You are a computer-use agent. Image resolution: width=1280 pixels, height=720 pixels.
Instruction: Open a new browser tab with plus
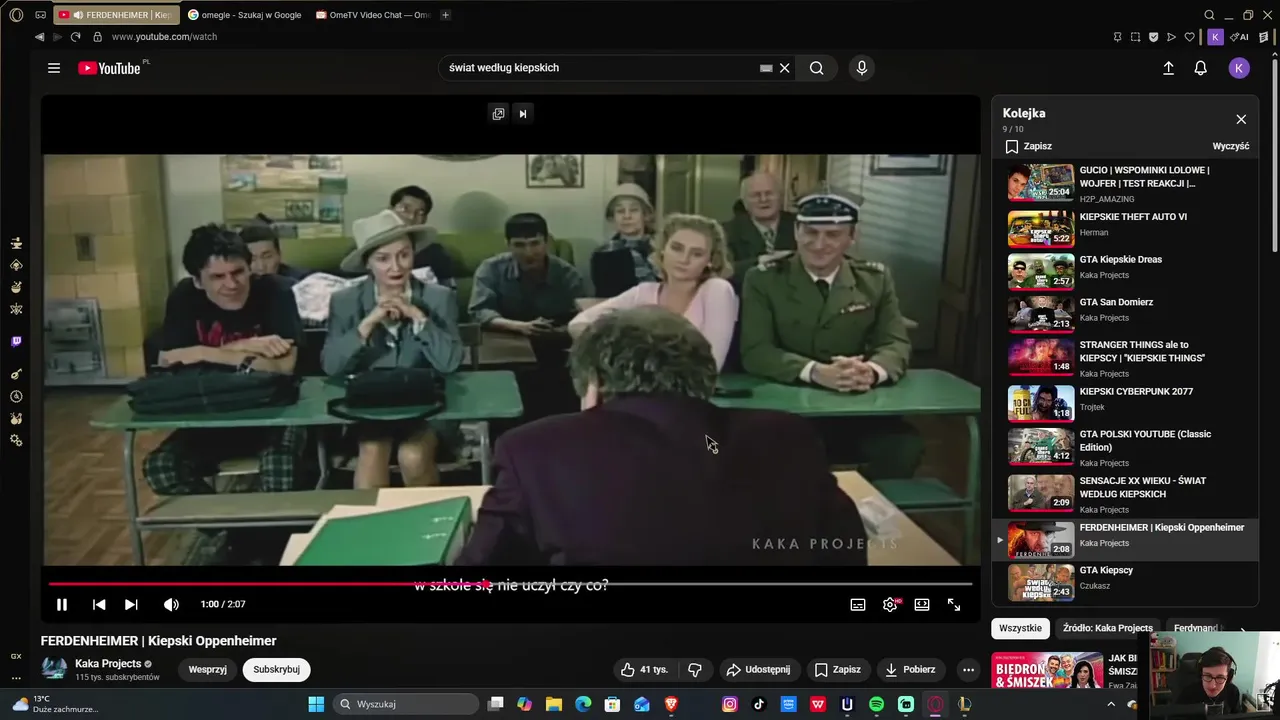445,15
